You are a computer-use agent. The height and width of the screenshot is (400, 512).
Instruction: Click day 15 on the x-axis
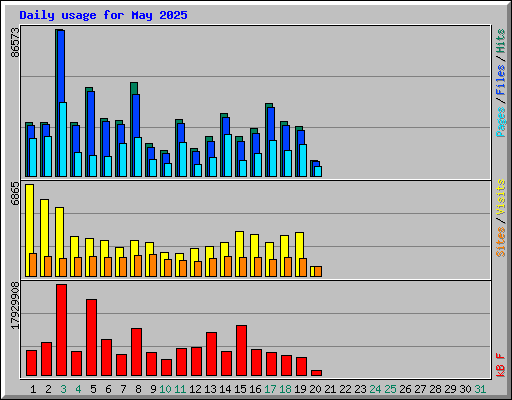[x=240, y=389]
